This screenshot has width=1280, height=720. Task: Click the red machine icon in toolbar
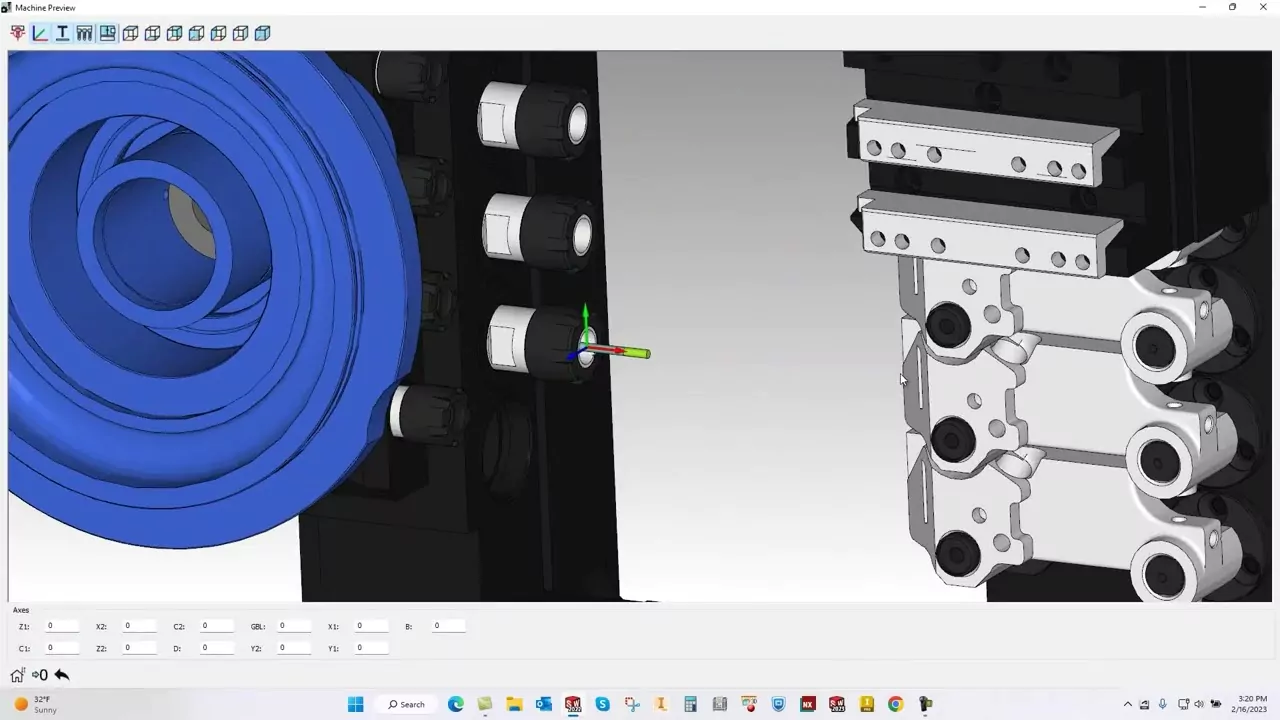click(x=18, y=33)
